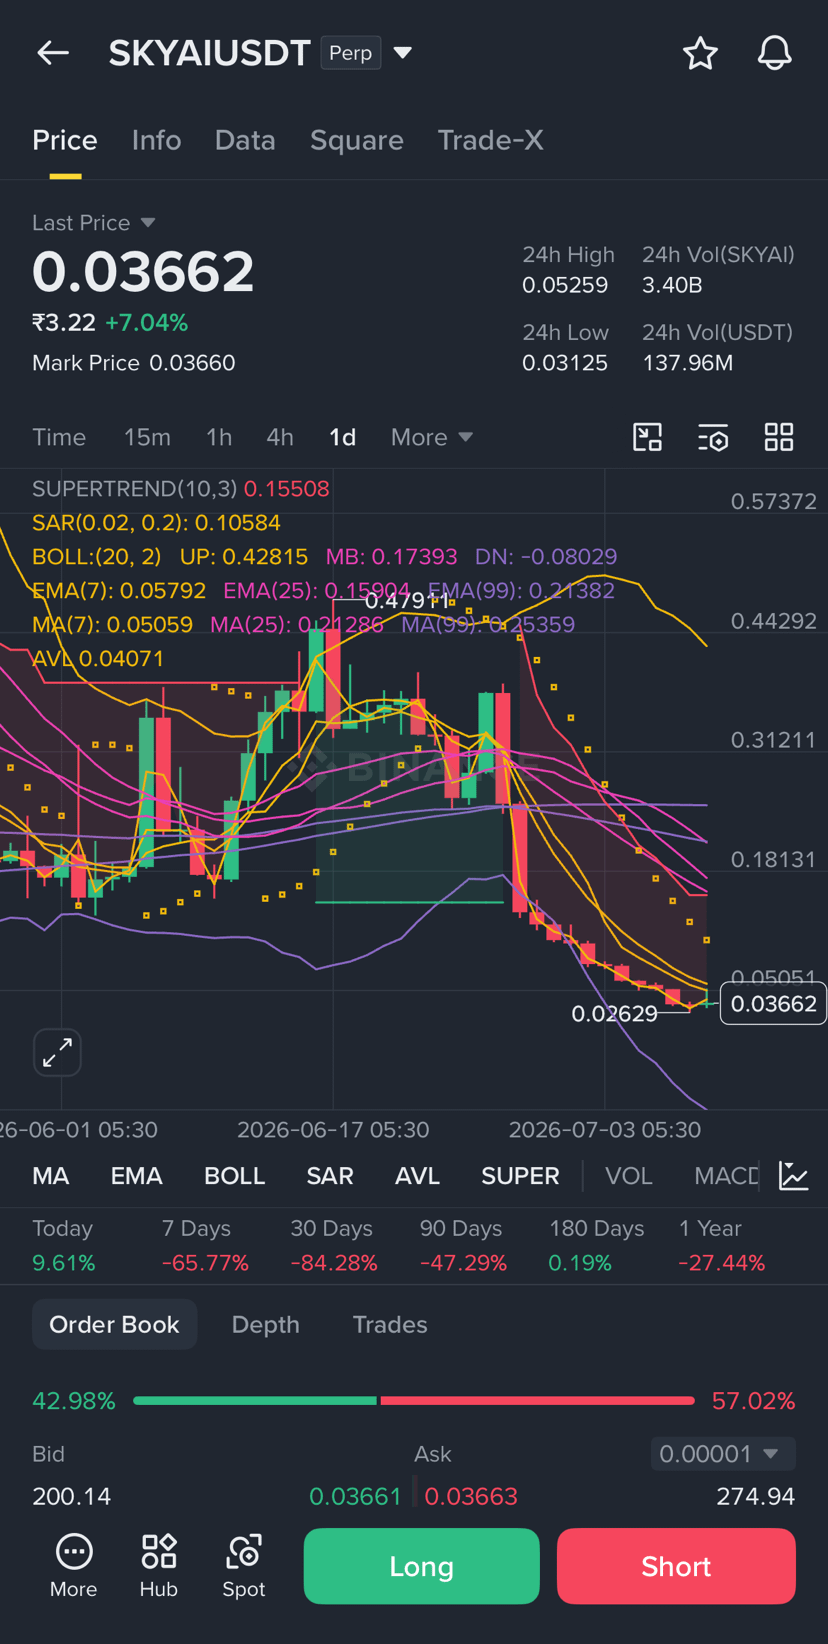Screen dimensions: 828x1644
Task: Tap the Perp contract label
Action: pyautogui.click(x=351, y=53)
